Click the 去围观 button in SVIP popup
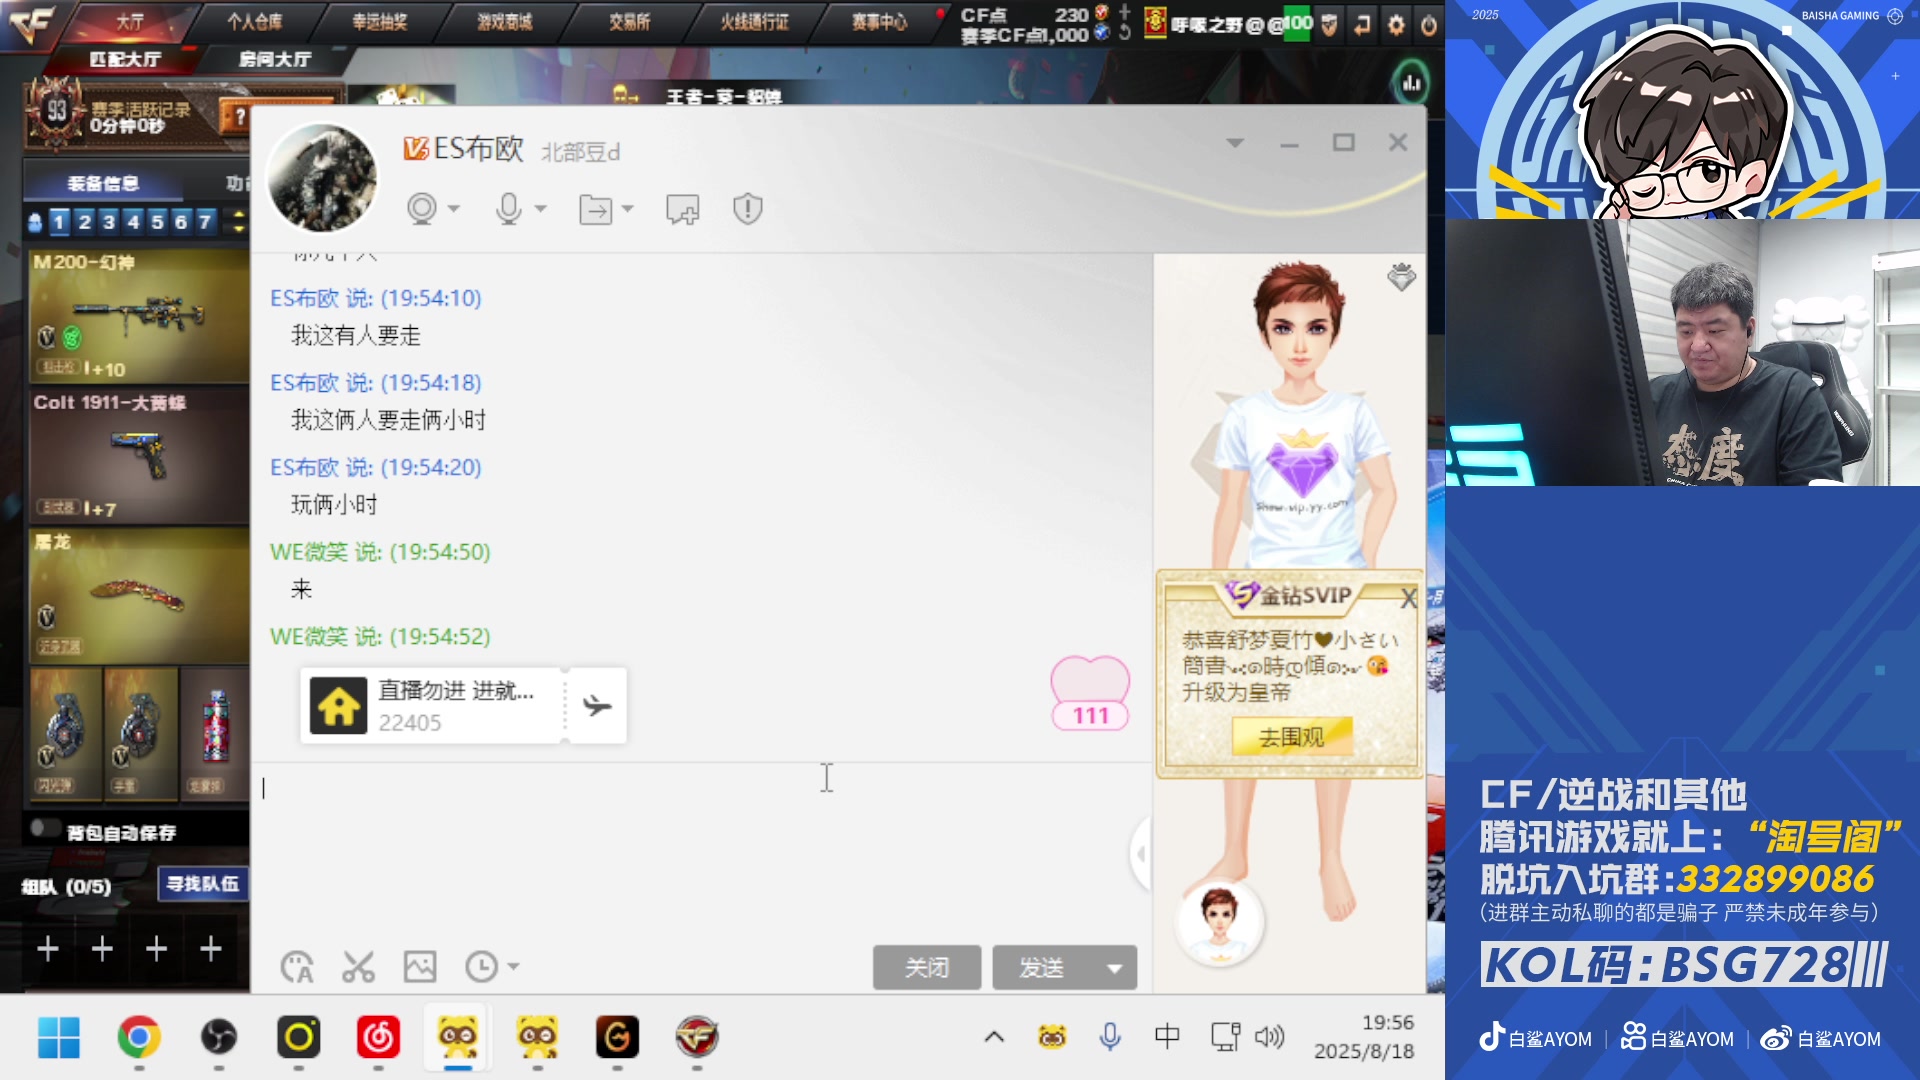 1291,738
